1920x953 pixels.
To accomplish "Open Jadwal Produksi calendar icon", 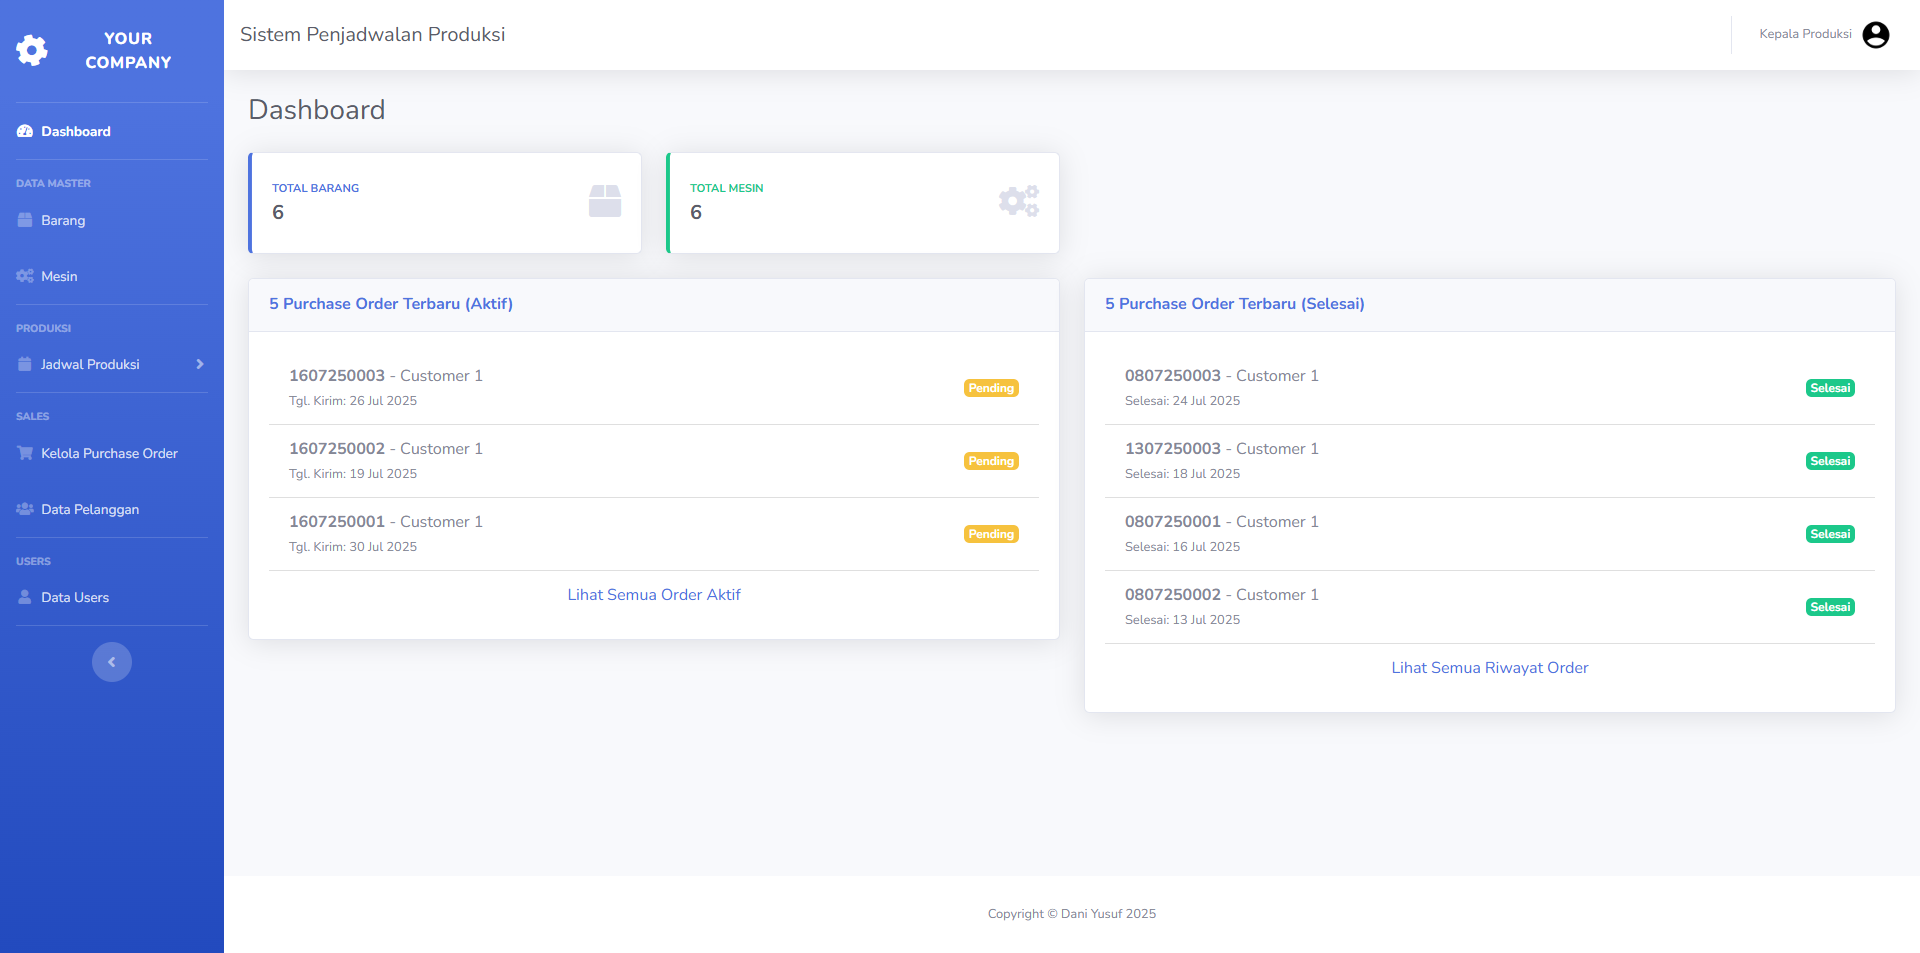I will [24, 364].
